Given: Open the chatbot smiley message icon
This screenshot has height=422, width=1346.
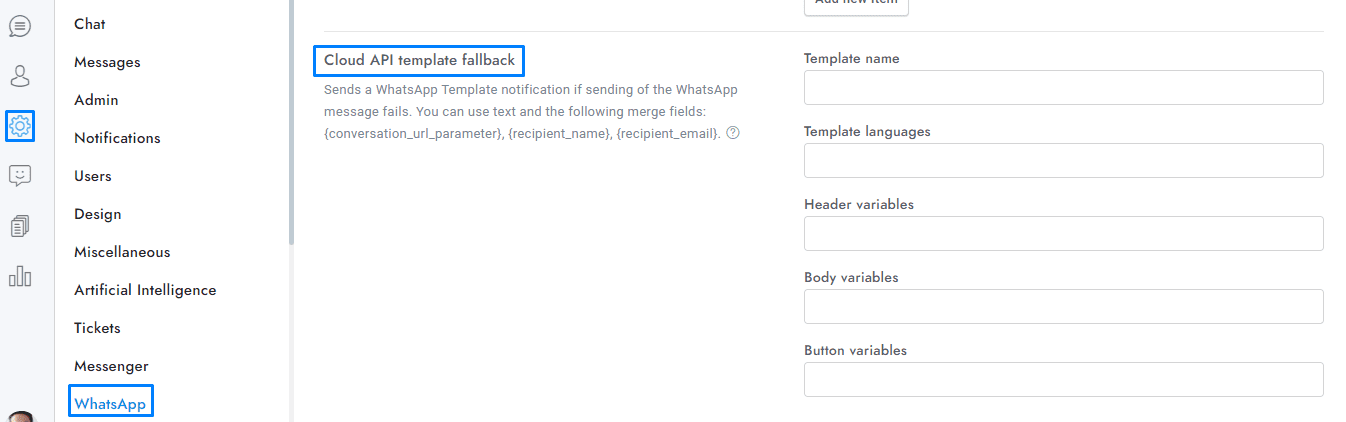Looking at the screenshot, I should coord(19,176).
